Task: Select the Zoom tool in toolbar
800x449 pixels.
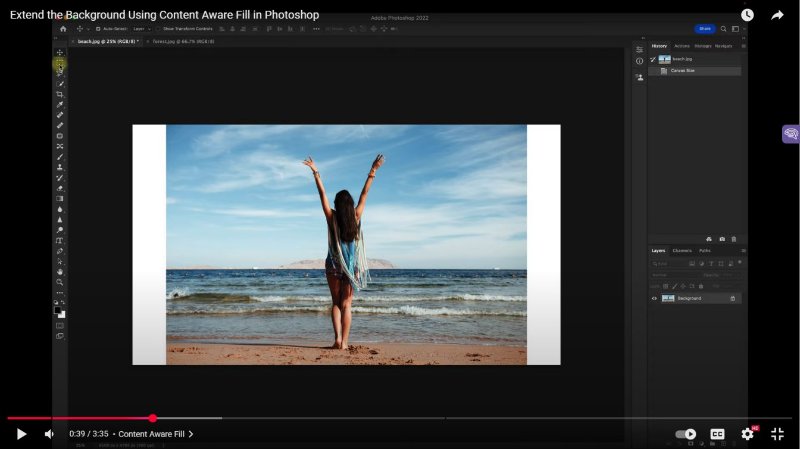Action: [60, 282]
